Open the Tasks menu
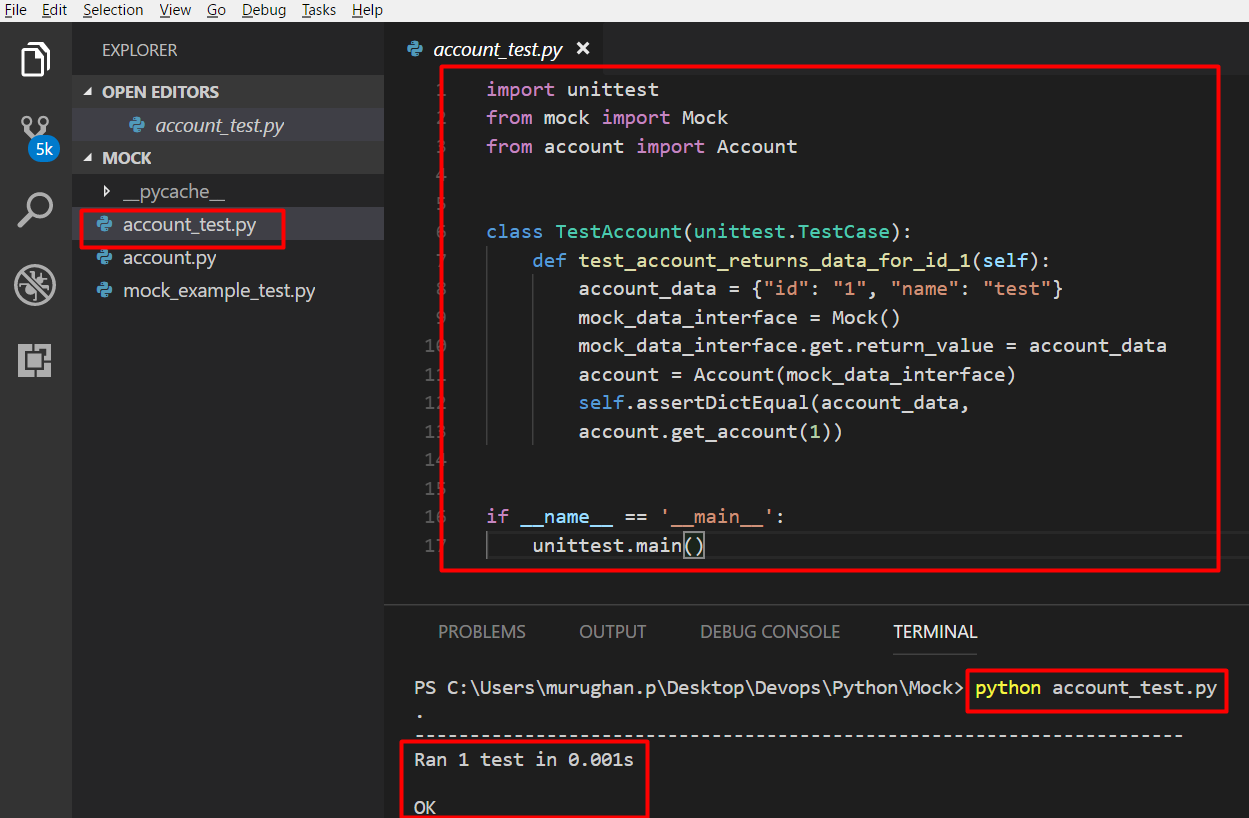The height and width of the screenshot is (818, 1249). [319, 10]
